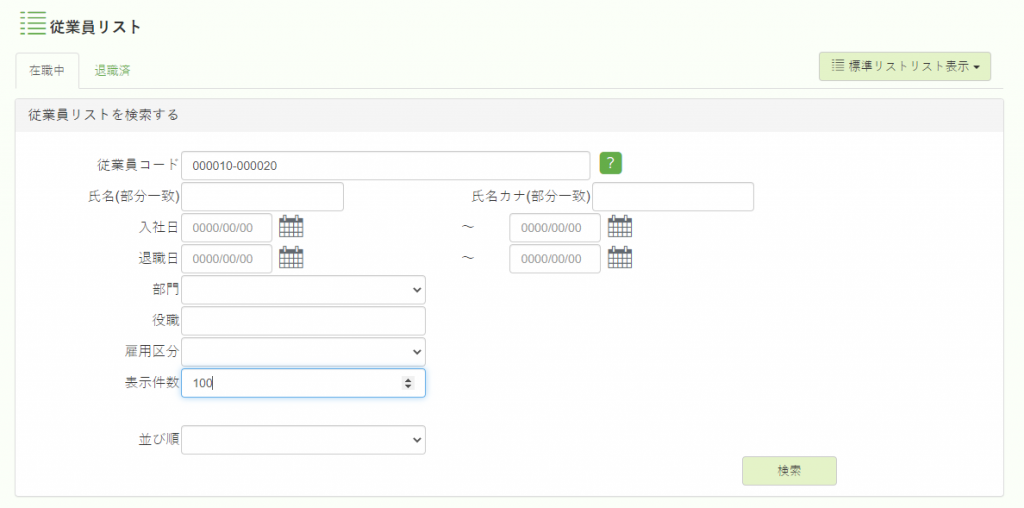Open 標準リストリスト表示 dropdown button

pyautogui.click(x=904, y=67)
